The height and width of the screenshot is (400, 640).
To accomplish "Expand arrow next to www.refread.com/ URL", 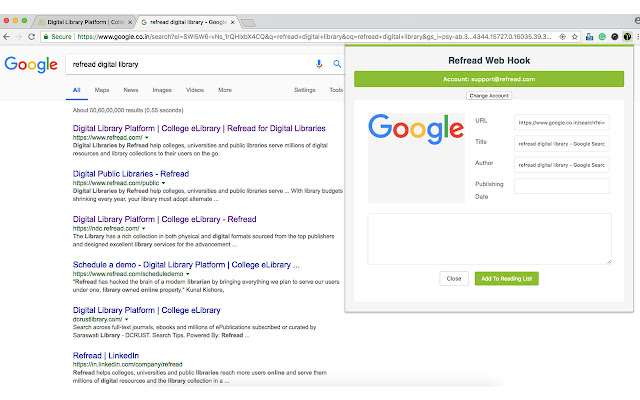I will point(147,138).
